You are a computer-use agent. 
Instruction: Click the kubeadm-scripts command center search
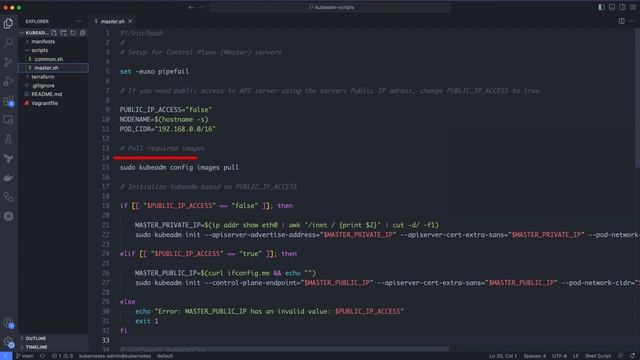(x=330, y=7)
